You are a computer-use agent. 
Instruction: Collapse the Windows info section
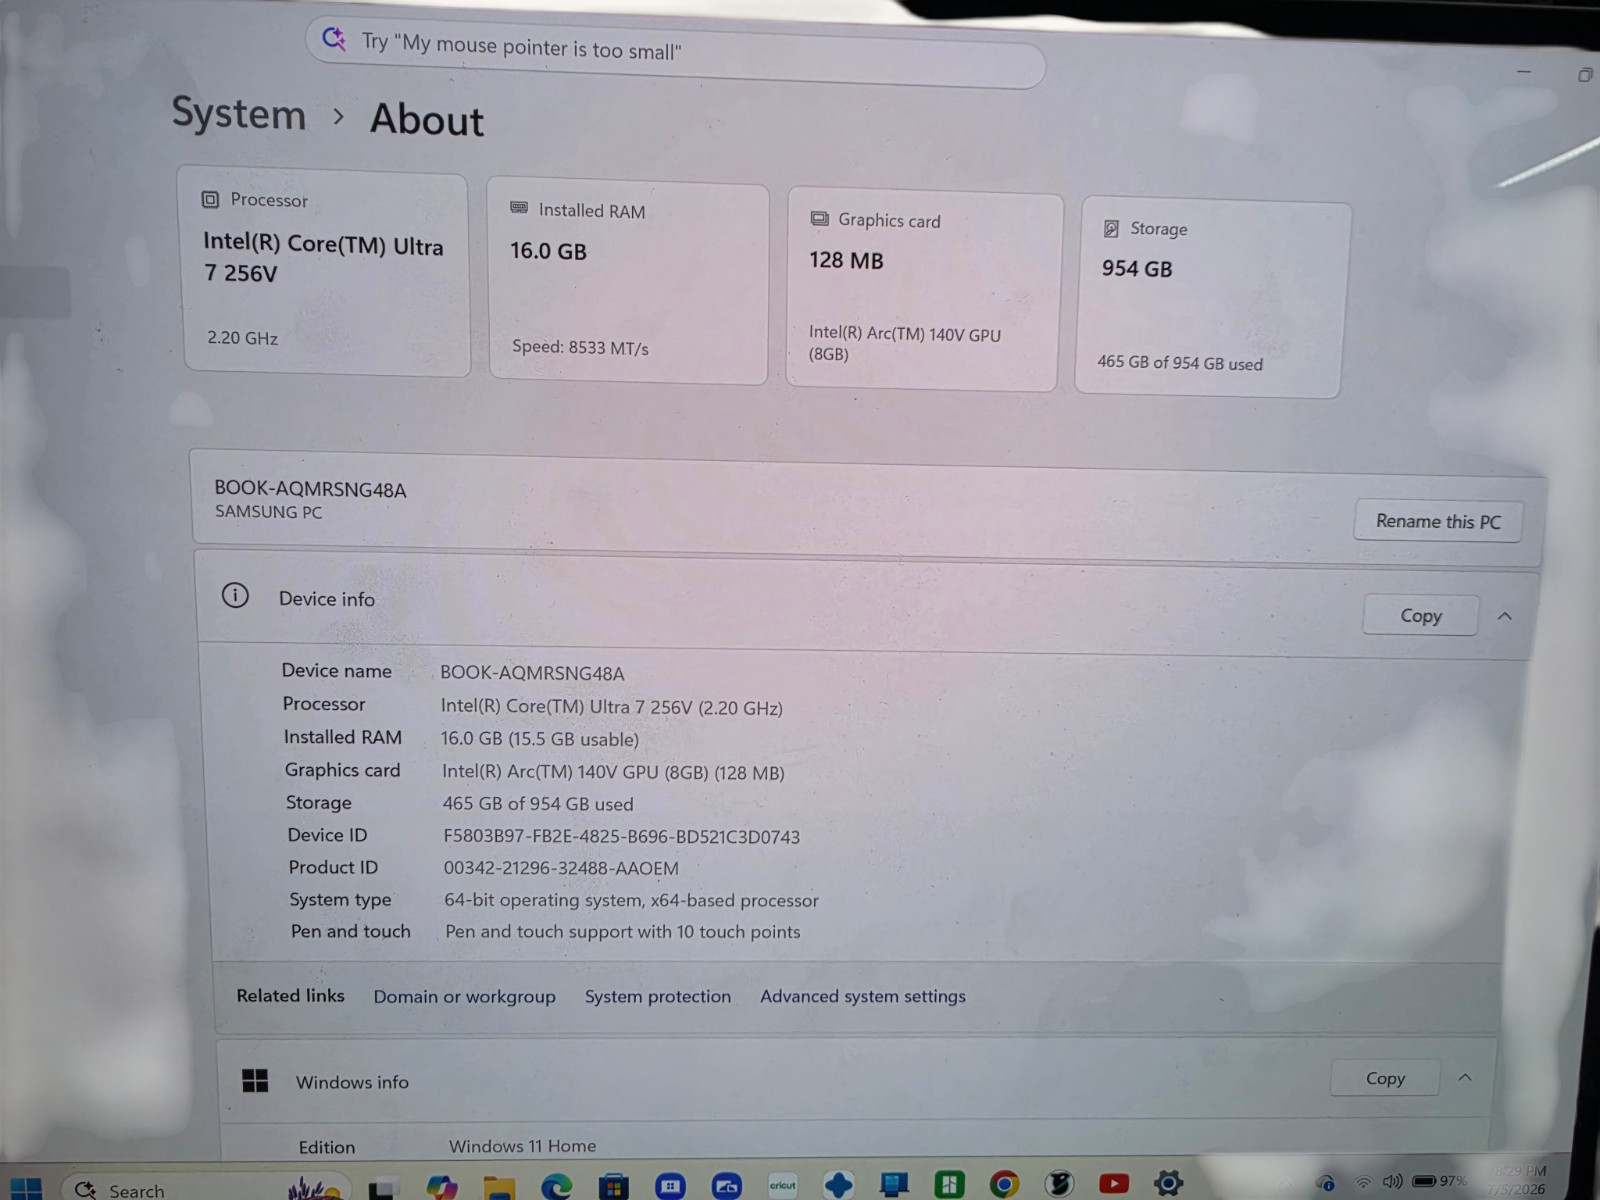[x=1465, y=1077]
